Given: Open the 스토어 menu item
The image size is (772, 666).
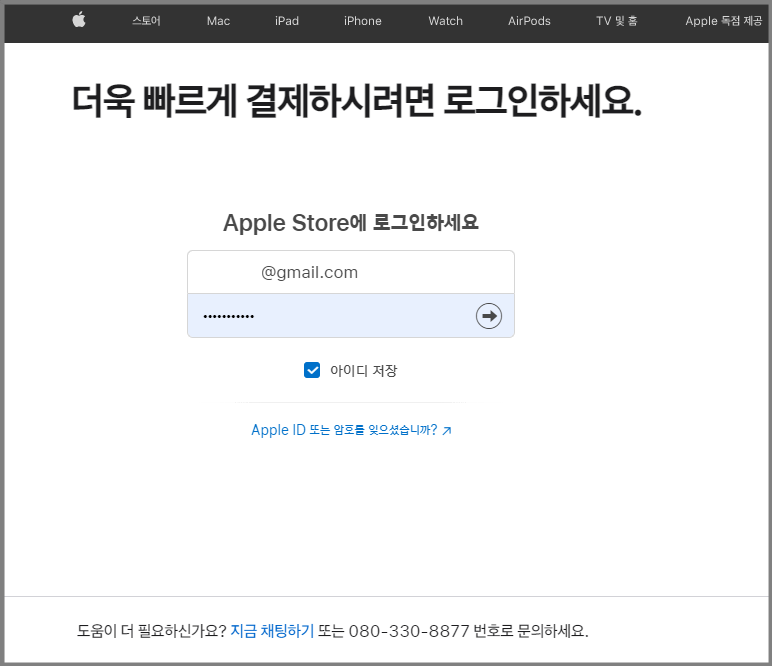Looking at the screenshot, I should click(146, 21).
